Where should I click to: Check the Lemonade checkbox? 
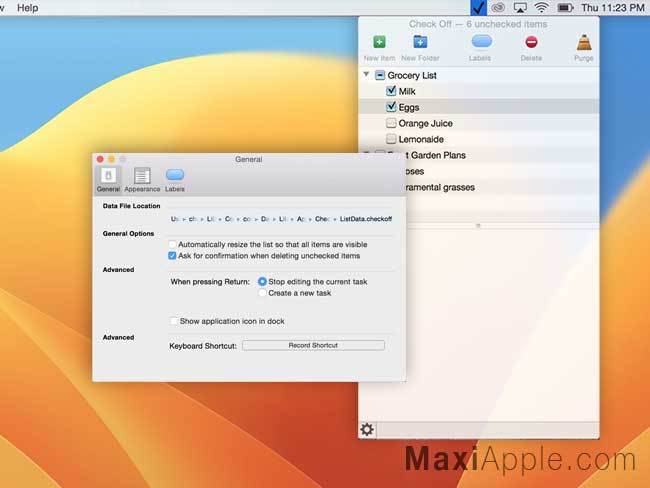(390, 139)
